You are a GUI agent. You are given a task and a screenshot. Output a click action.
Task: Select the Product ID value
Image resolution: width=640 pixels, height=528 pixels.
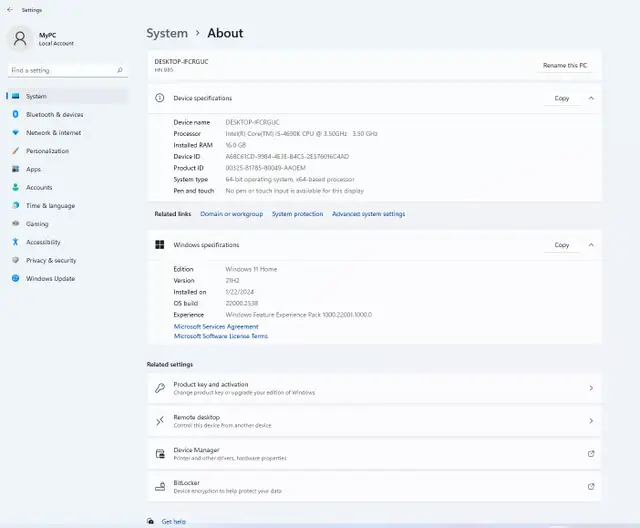[265, 168]
